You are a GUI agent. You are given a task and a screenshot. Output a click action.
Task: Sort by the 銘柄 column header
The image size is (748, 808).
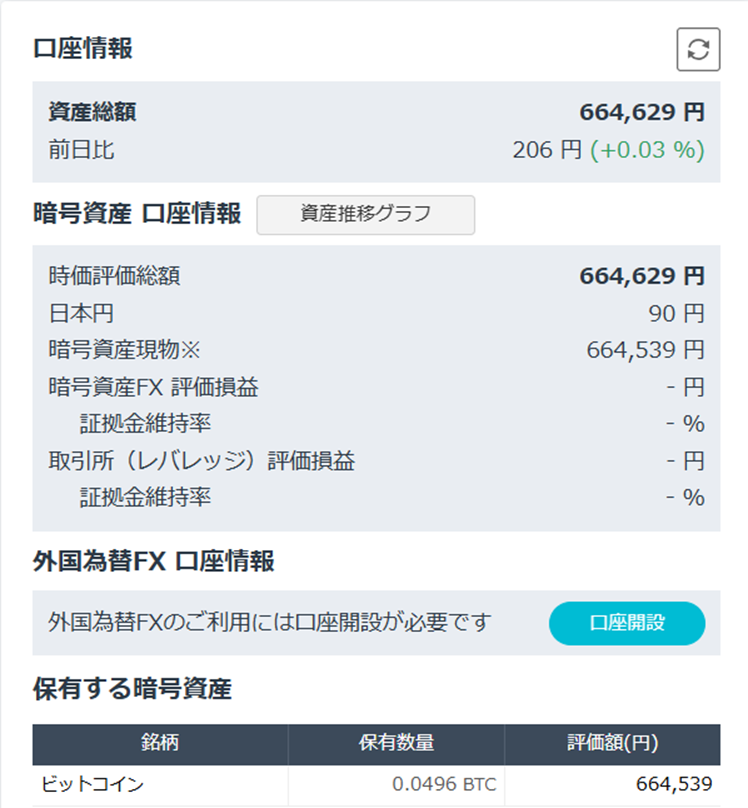pyautogui.click(x=160, y=743)
